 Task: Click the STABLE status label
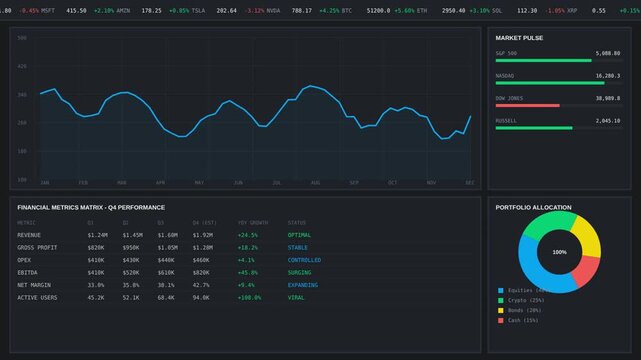pyautogui.click(x=297, y=248)
